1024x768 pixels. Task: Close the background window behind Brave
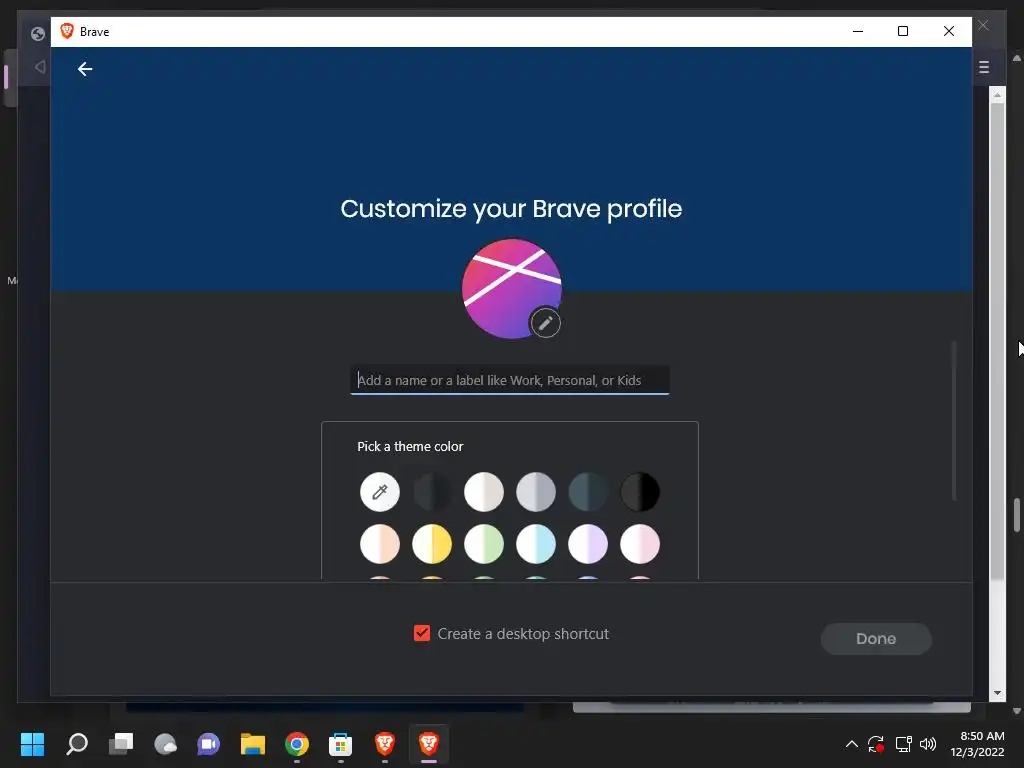click(x=983, y=25)
